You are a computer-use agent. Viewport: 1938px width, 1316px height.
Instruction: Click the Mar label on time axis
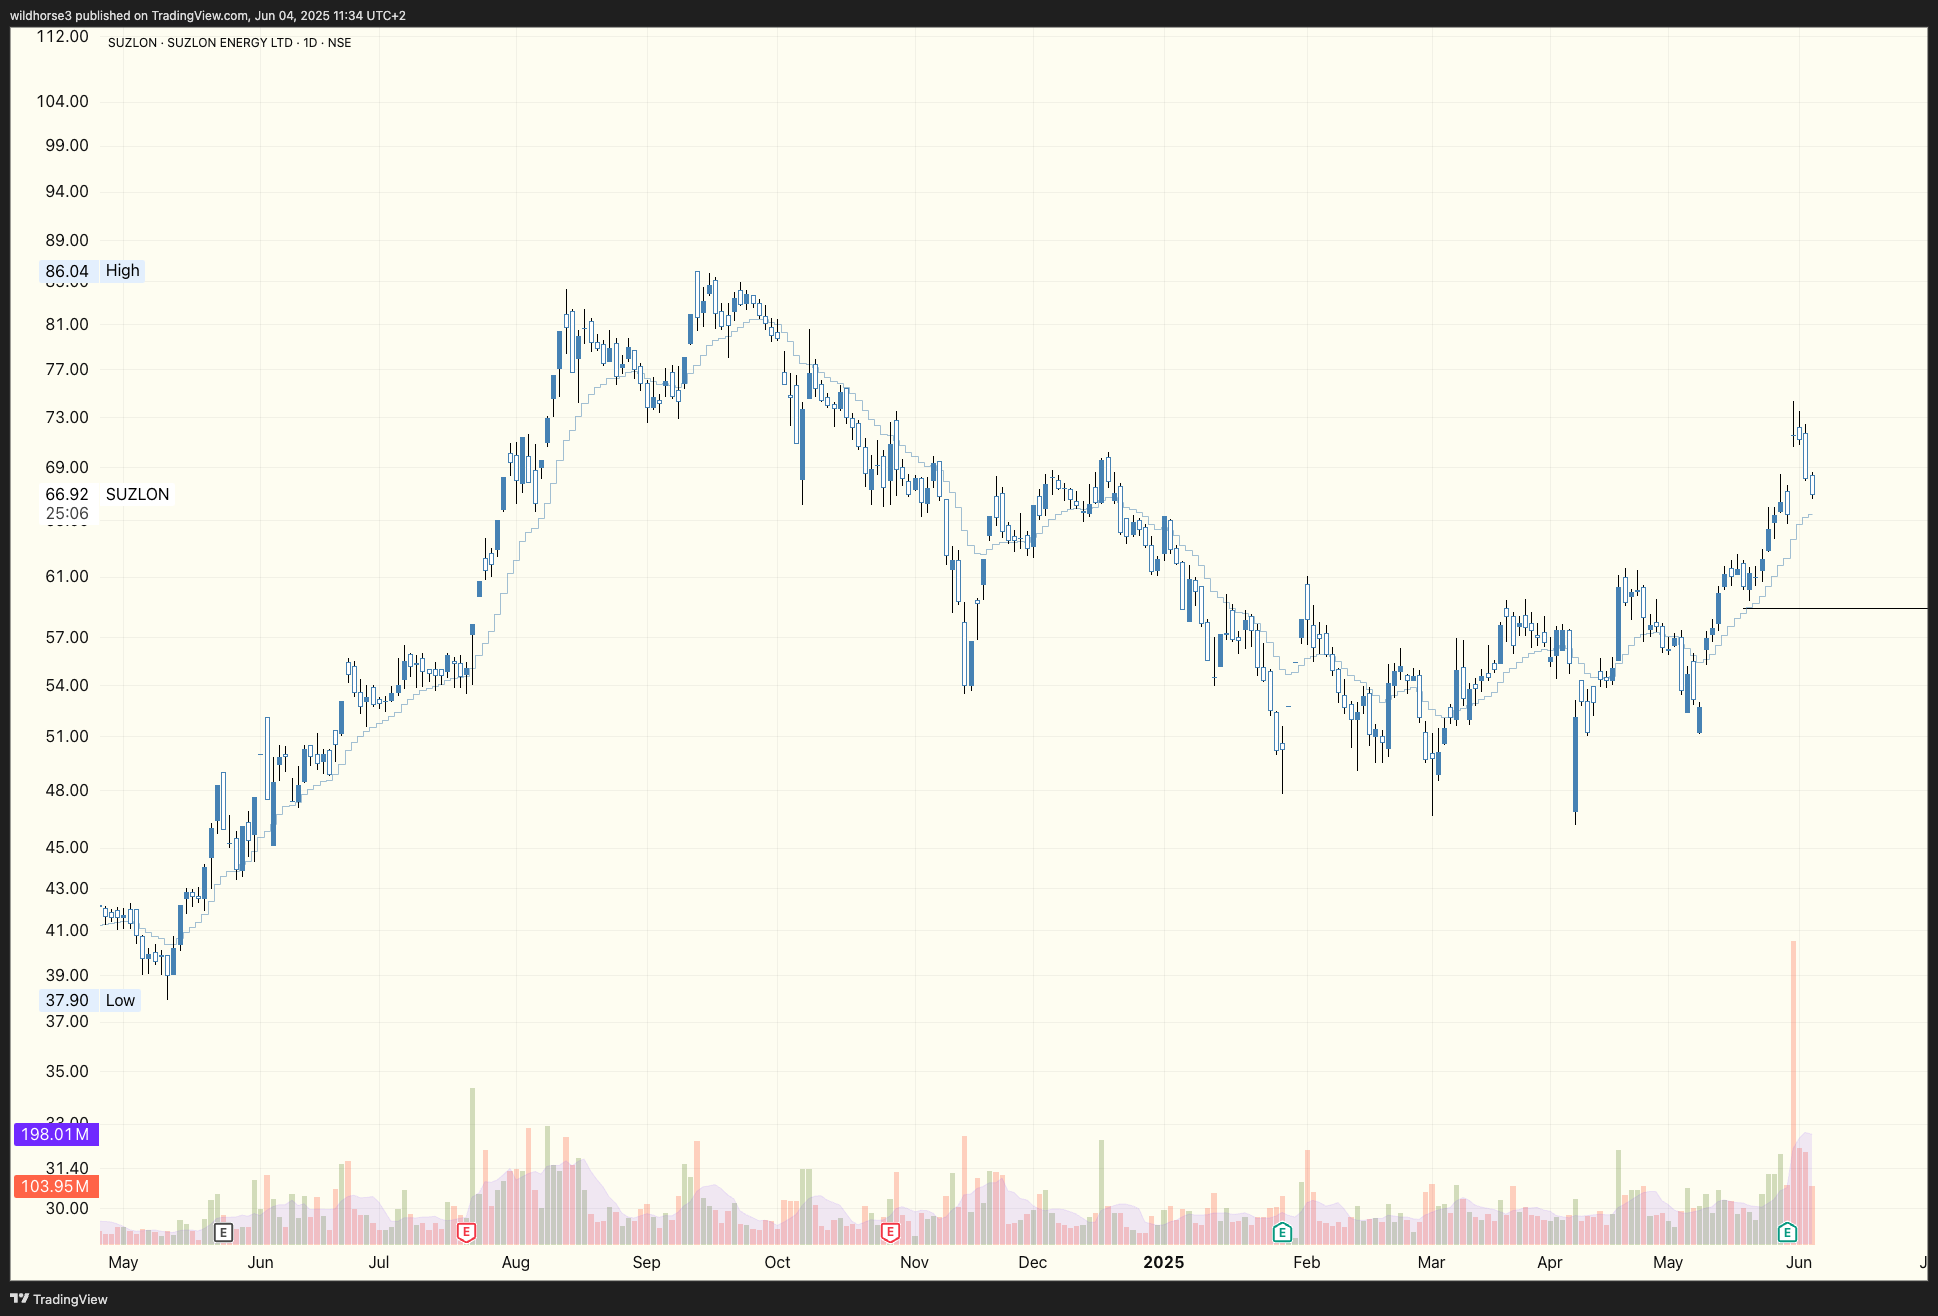[x=1431, y=1262]
